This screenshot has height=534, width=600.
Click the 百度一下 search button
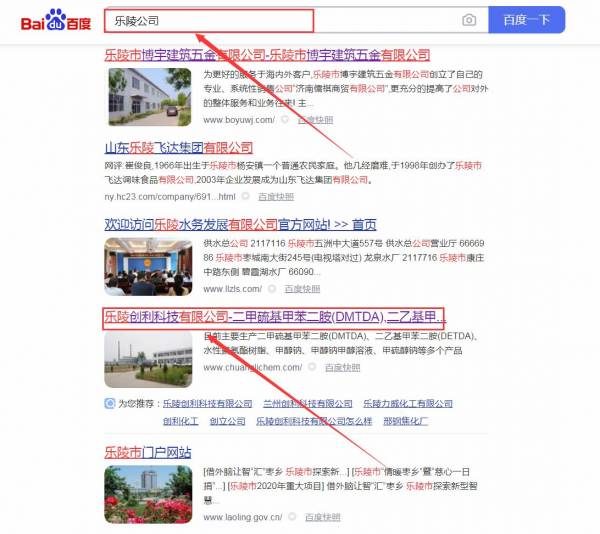tap(527, 20)
